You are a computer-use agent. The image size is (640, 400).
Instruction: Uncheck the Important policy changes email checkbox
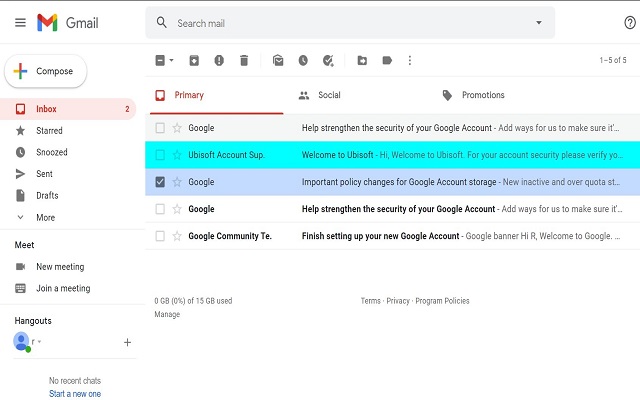[160, 182]
